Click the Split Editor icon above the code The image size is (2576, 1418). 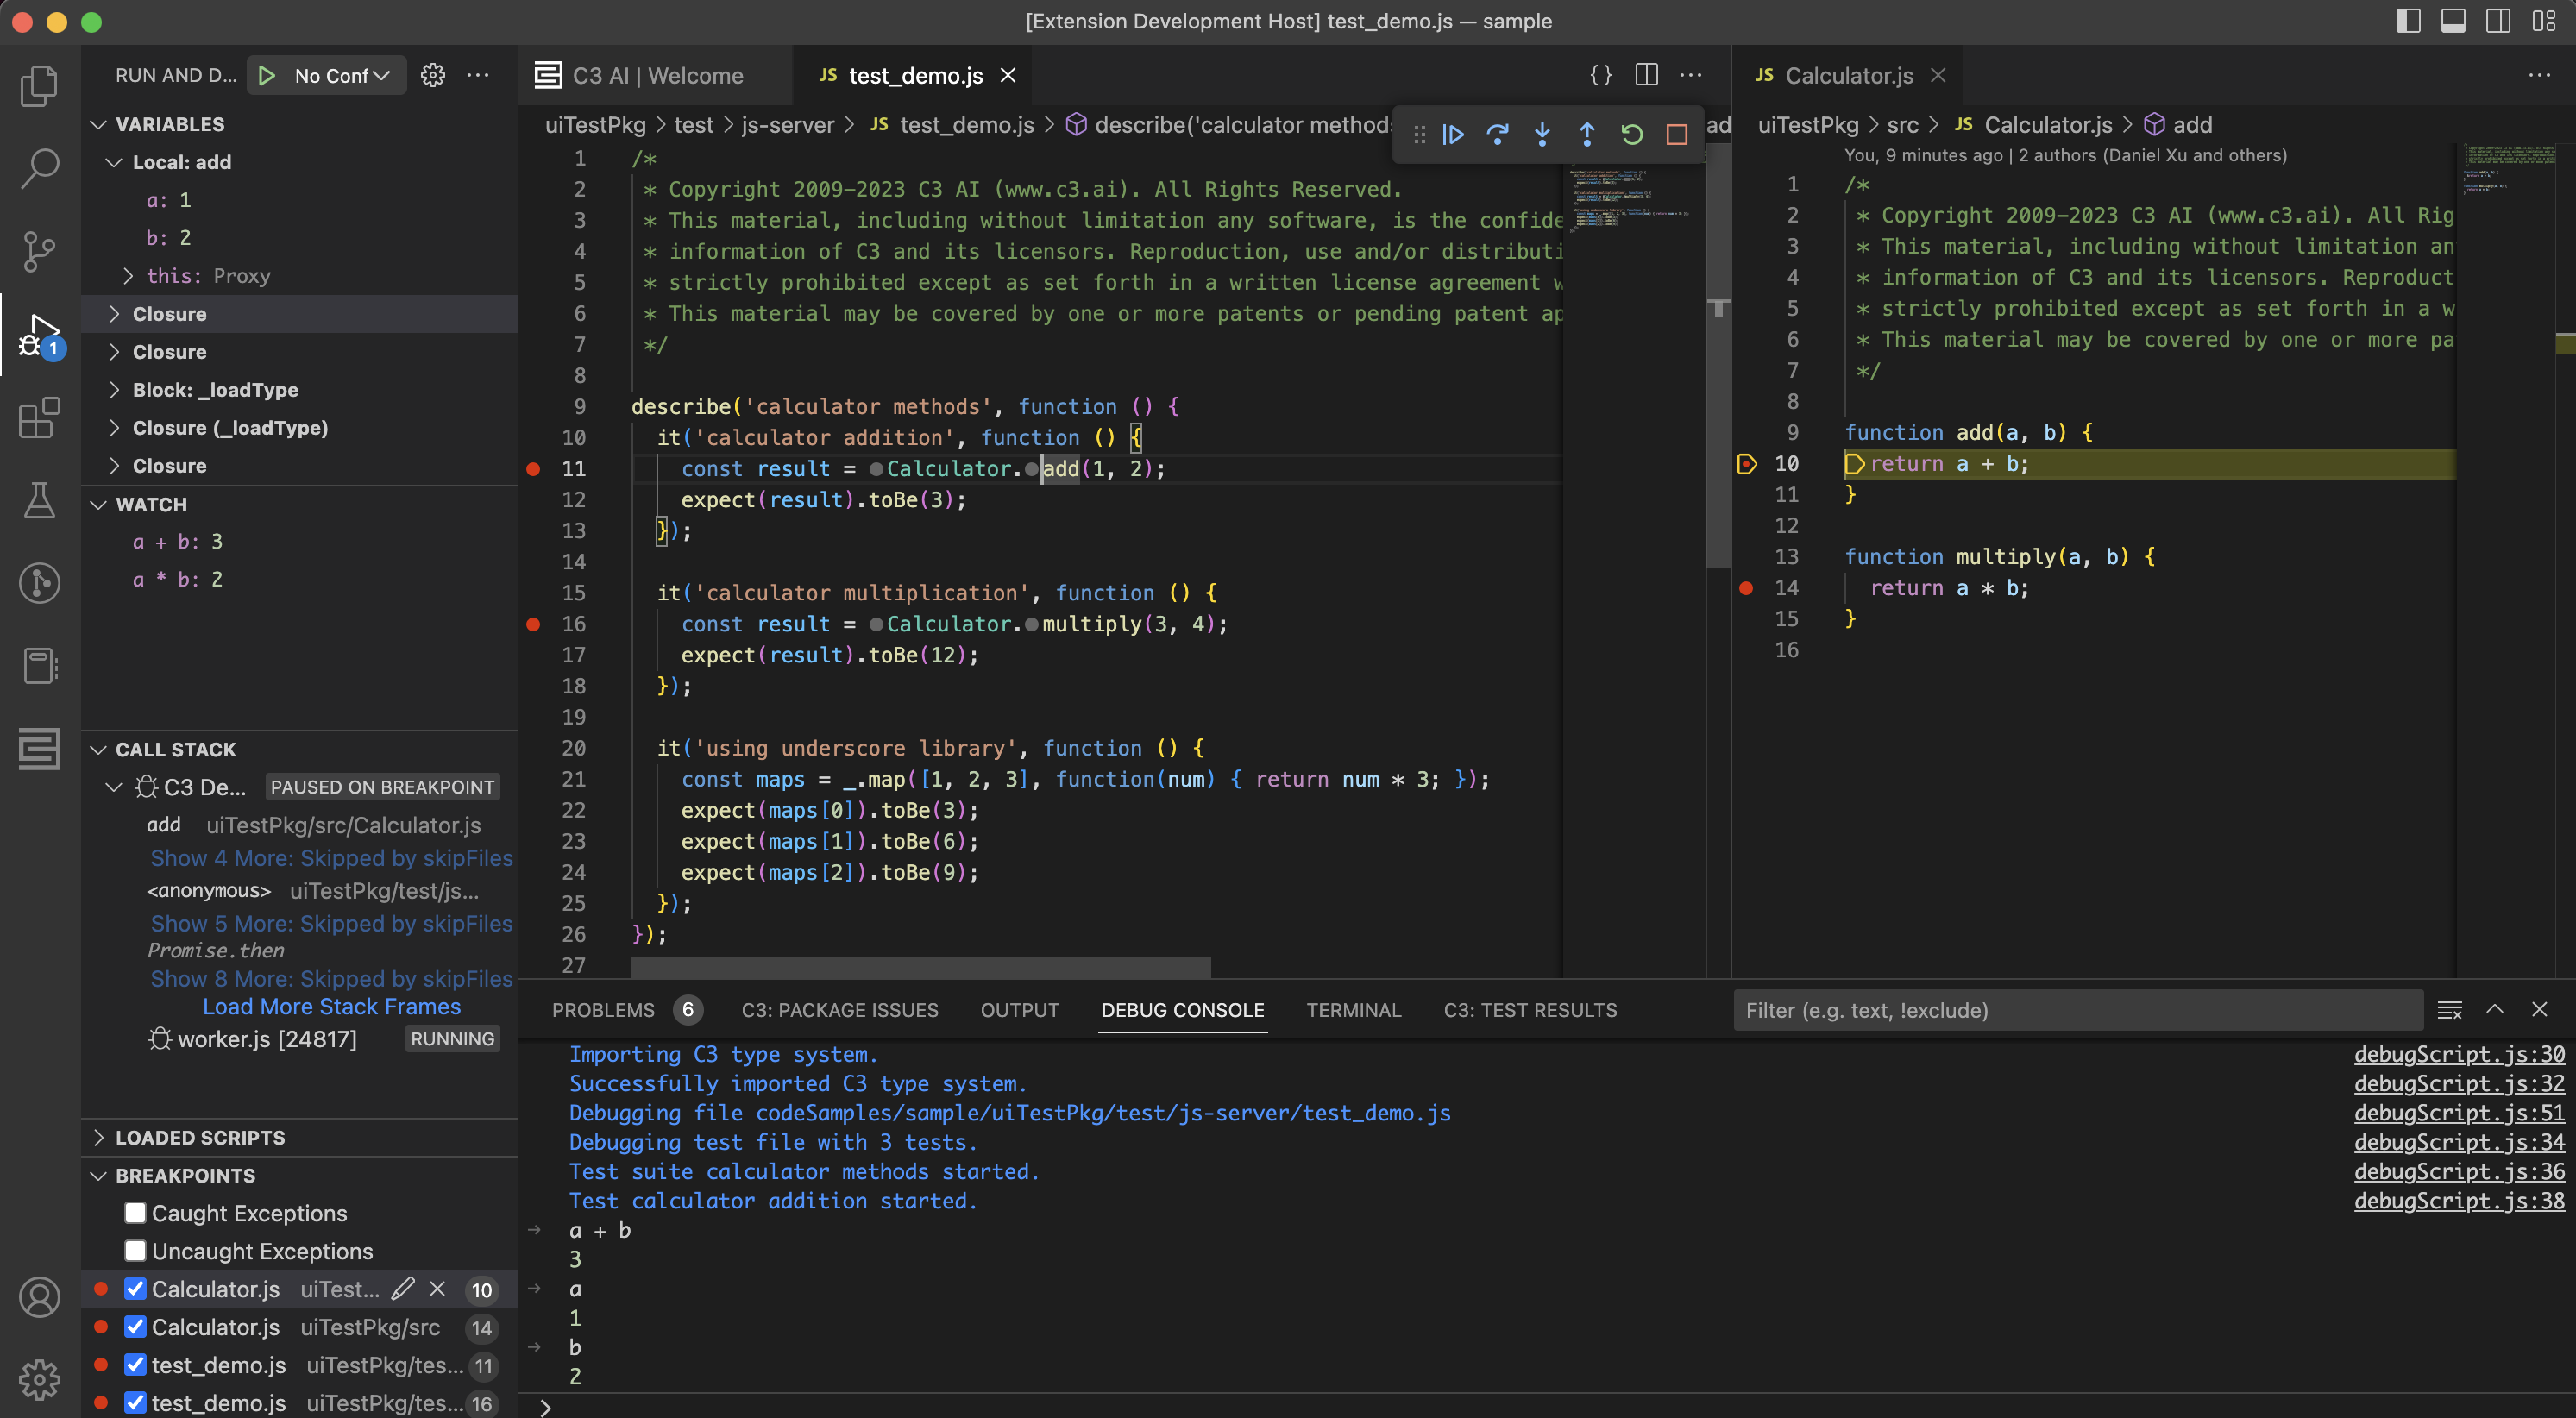(x=1646, y=74)
